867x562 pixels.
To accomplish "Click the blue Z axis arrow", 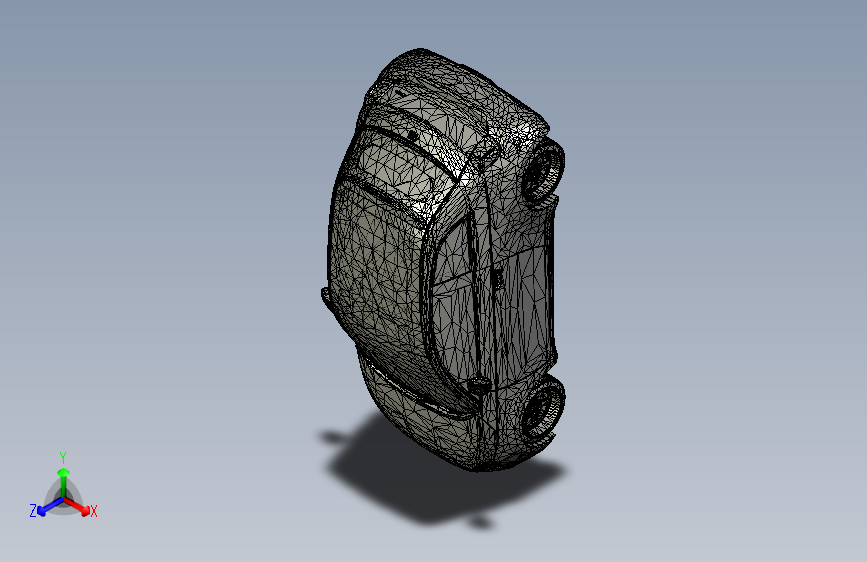I will click(50, 507).
